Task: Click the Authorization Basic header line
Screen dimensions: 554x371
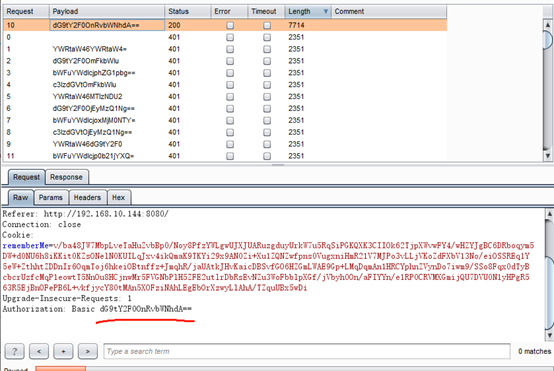Action: (x=97, y=309)
